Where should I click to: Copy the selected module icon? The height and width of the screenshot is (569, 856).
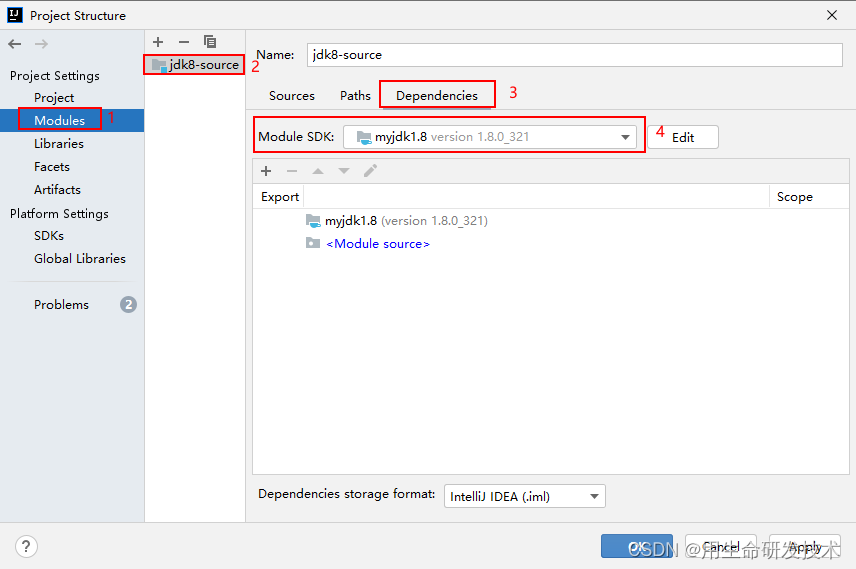coord(210,42)
